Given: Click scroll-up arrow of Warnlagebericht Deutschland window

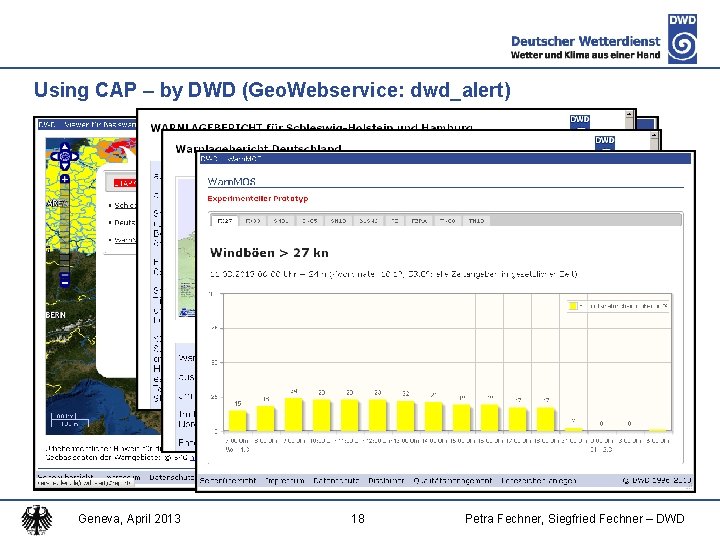Looking at the screenshot, I should click(654, 135).
